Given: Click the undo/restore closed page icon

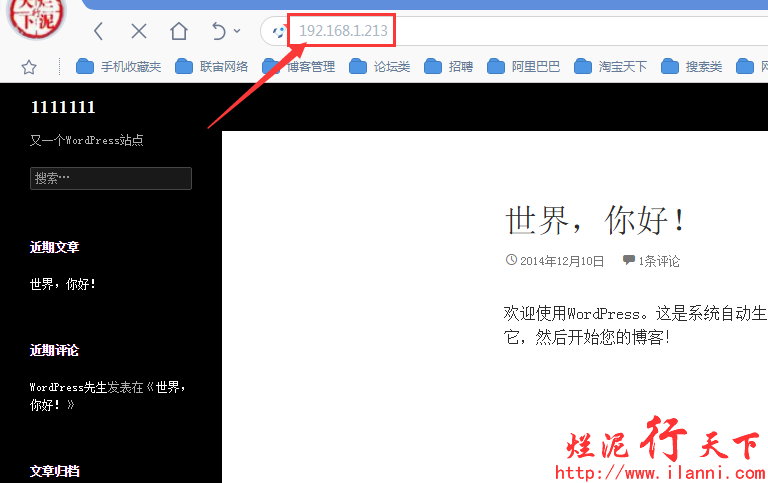Looking at the screenshot, I should (x=218, y=31).
